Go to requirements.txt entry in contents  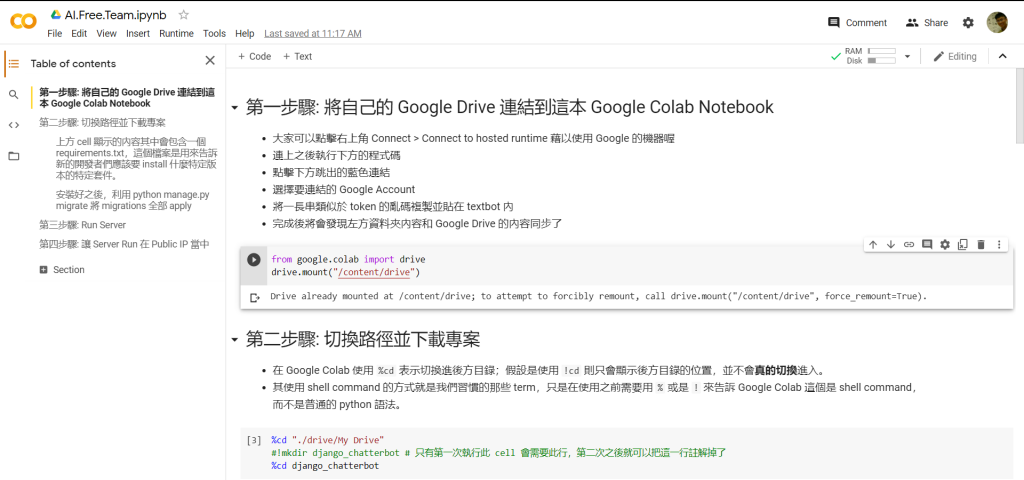pos(136,158)
